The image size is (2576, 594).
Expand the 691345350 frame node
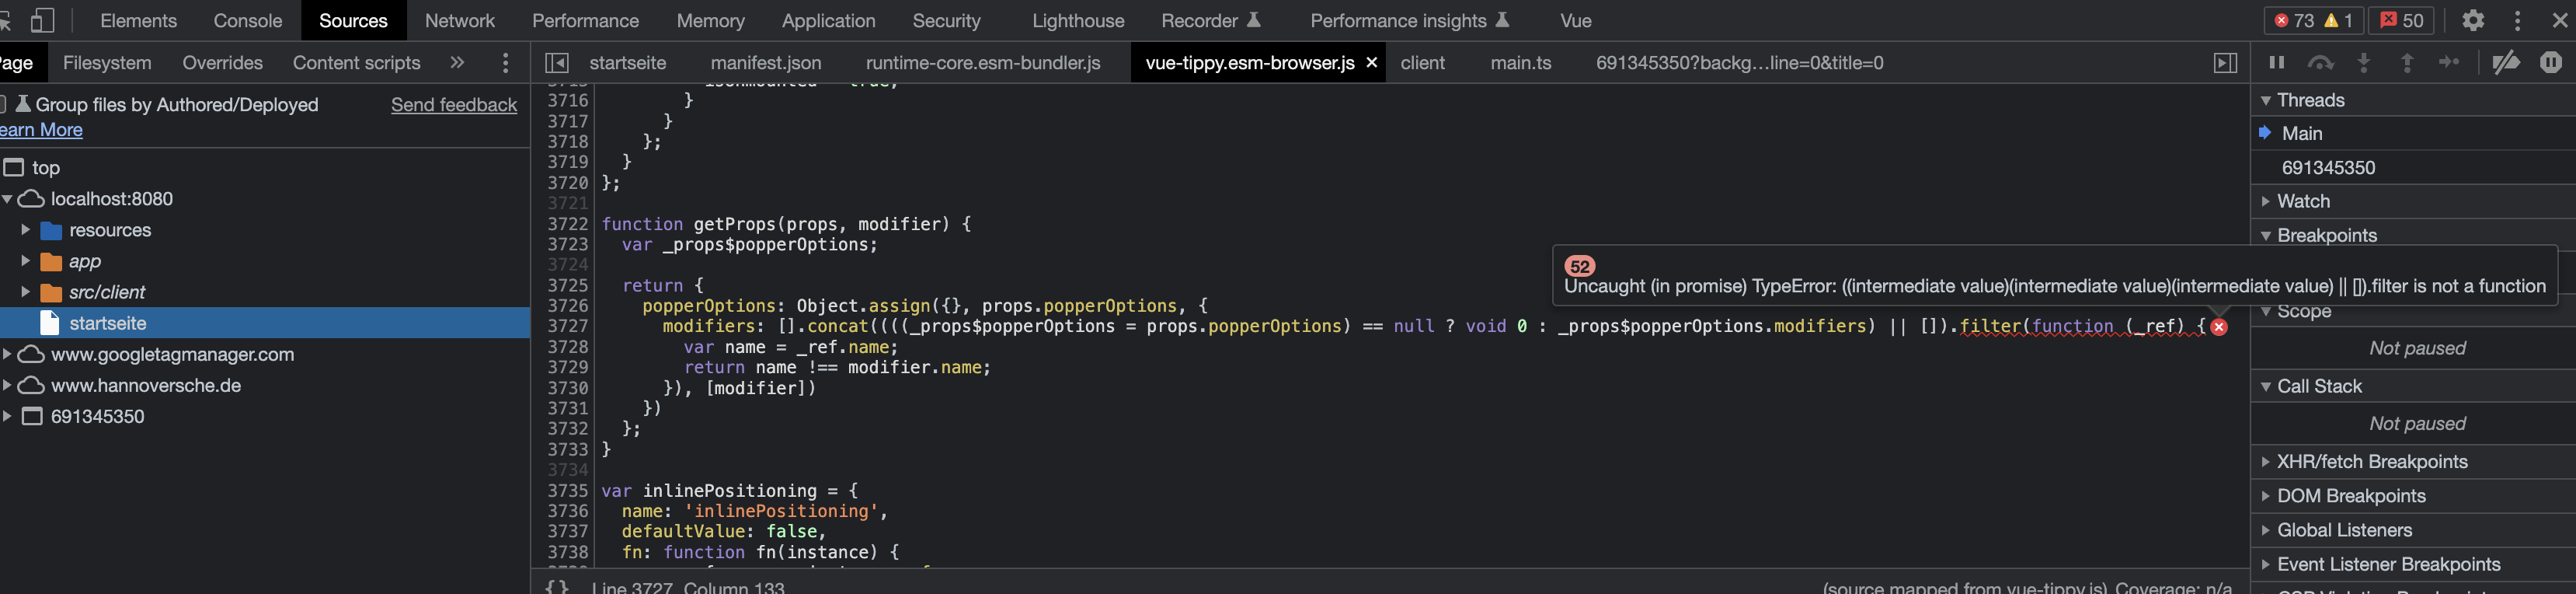click(7, 416)
